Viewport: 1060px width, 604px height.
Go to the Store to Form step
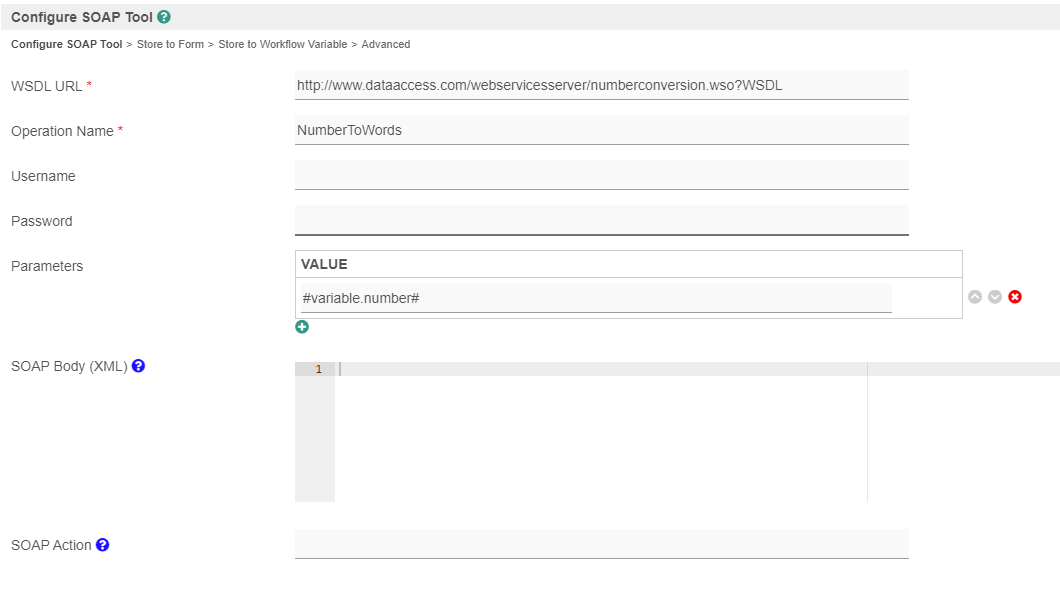click(x=170, y=44)
